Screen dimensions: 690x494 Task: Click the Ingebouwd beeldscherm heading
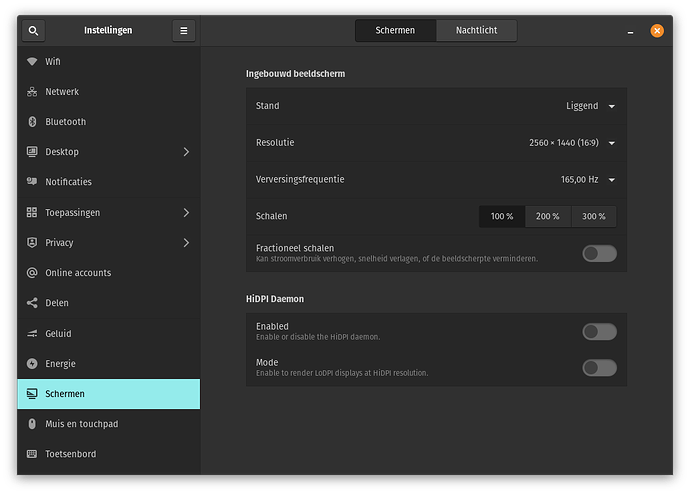[295, 73]
